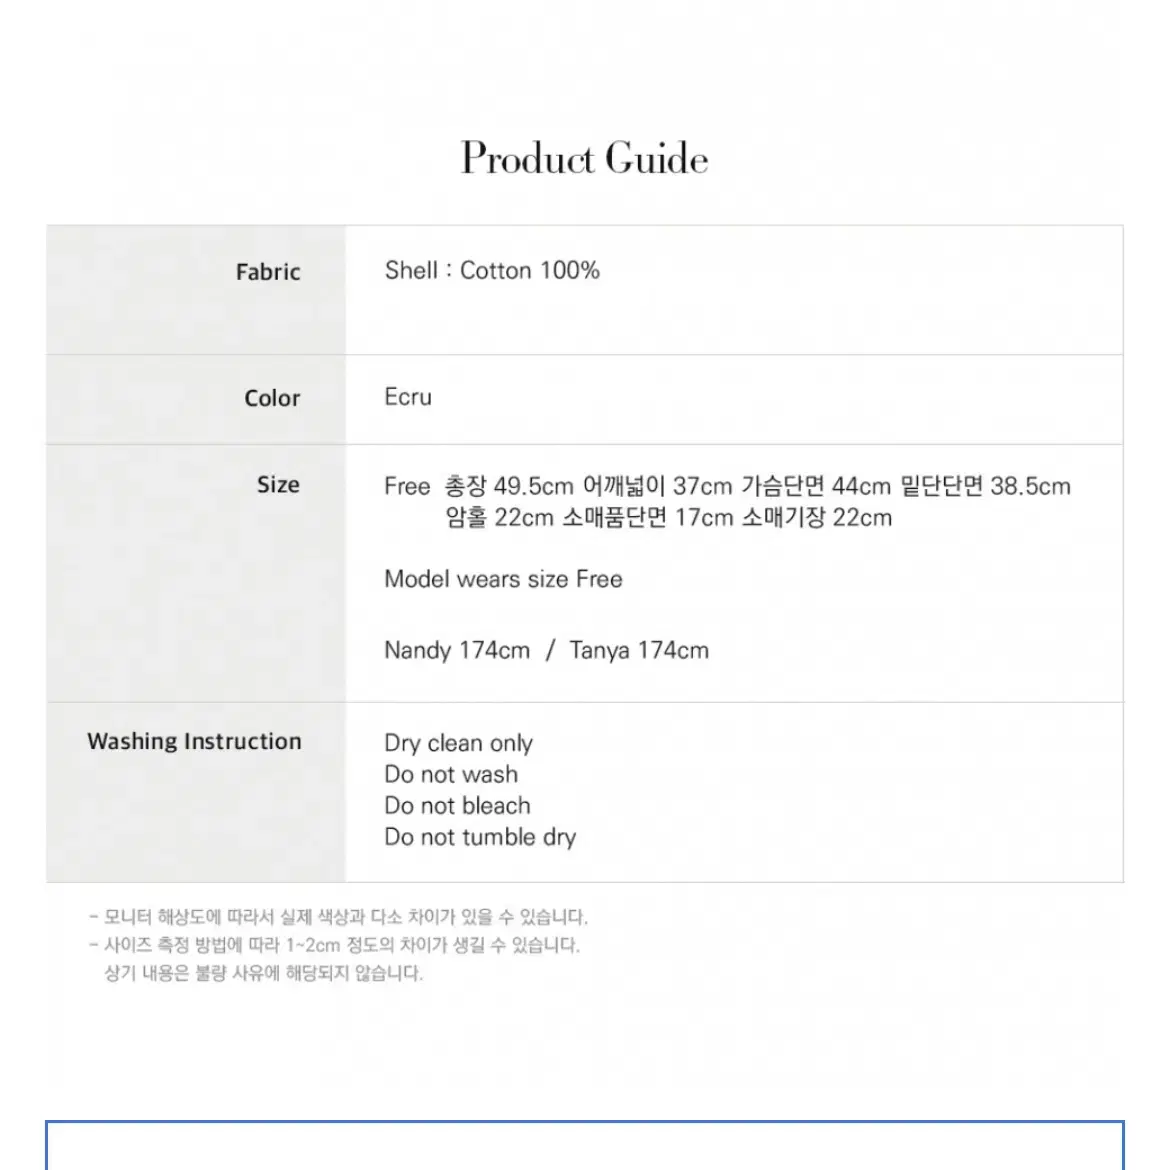Click Model wears size Free text
The height and width of the screenshot is (1170, 1170).
tap(503, 579)
